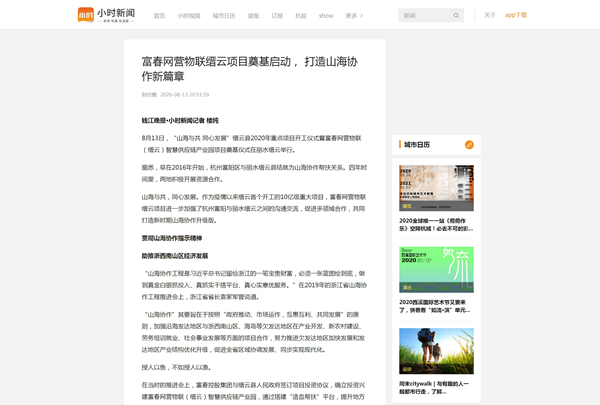Open the 小时视频 nav item
The height and width of the screenshot is (405, 600).
pyautogui.click(x=189, y=16)
